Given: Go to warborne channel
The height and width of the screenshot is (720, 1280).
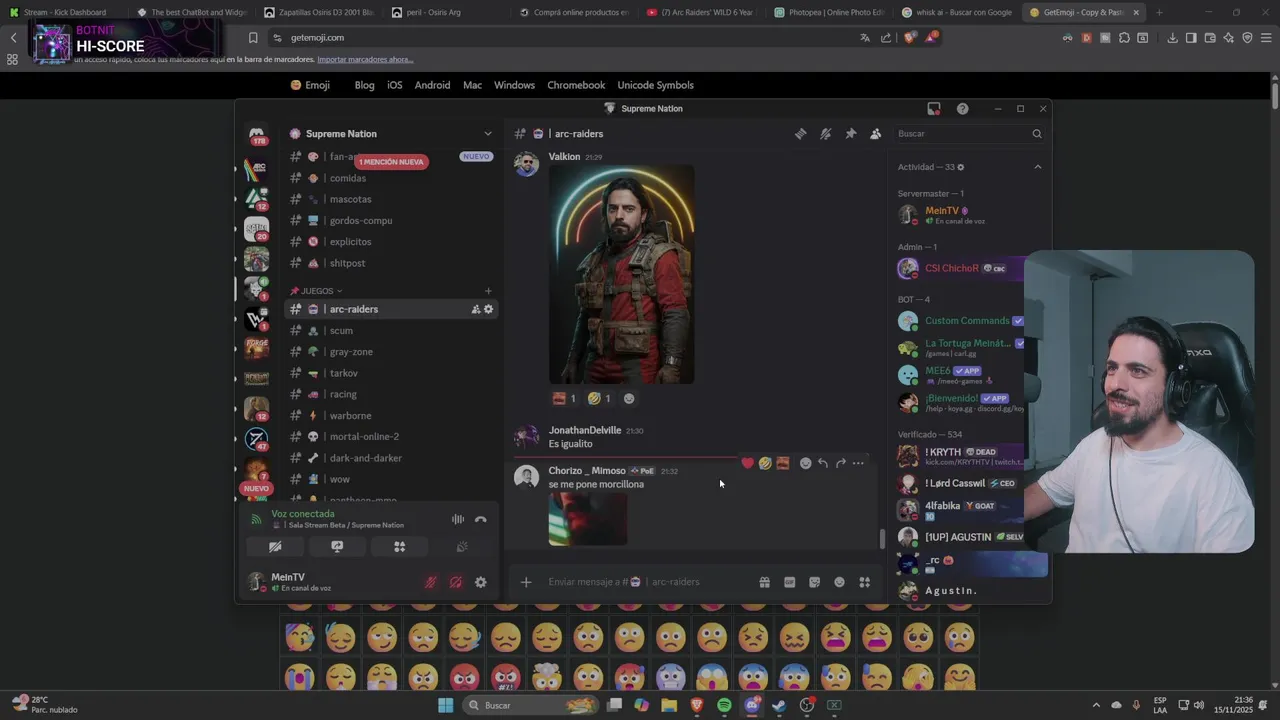Looking at the screenshot, I should coord(390,416).
